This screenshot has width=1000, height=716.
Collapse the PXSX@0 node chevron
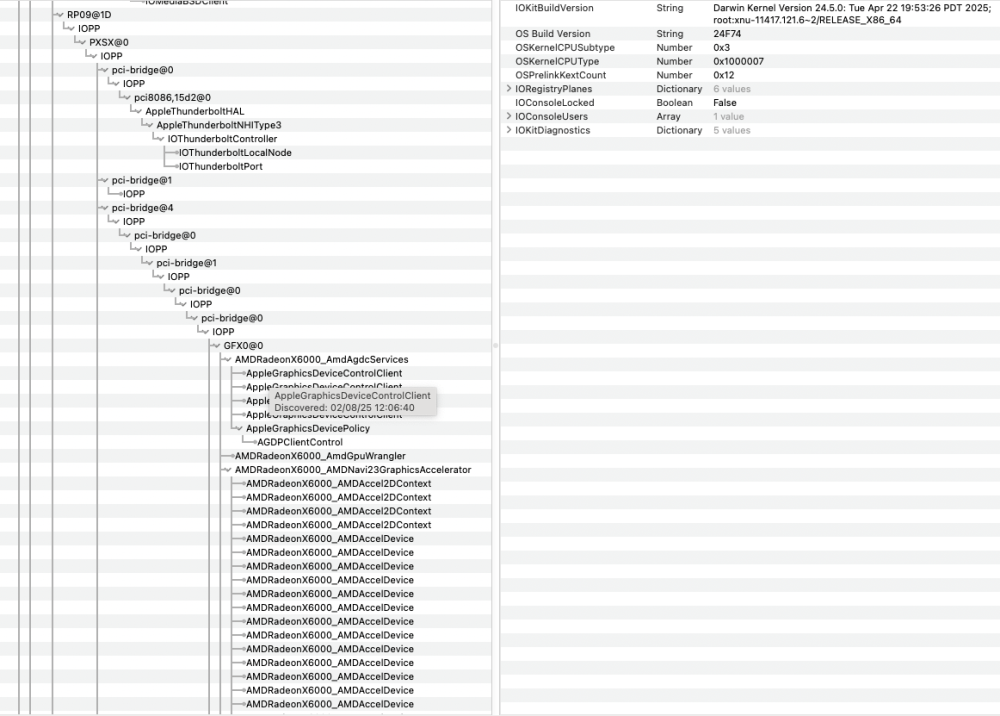coord(81,42)
